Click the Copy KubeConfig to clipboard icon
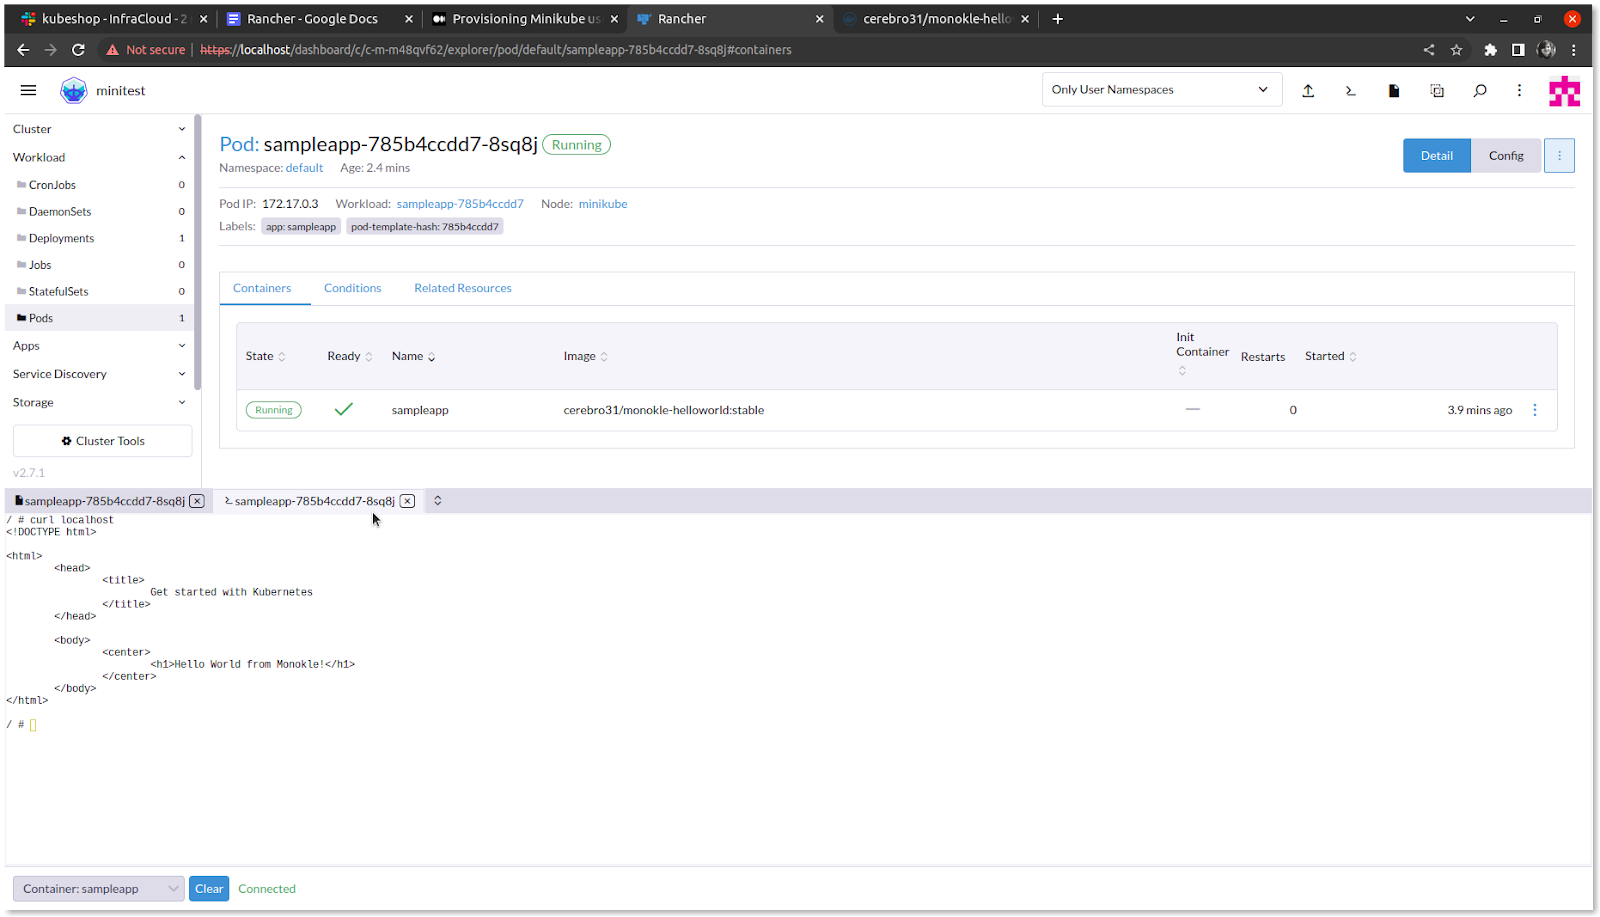The width and height of the screenshot is (1600, 917). pyautogui.click(x=1437, y=91)
